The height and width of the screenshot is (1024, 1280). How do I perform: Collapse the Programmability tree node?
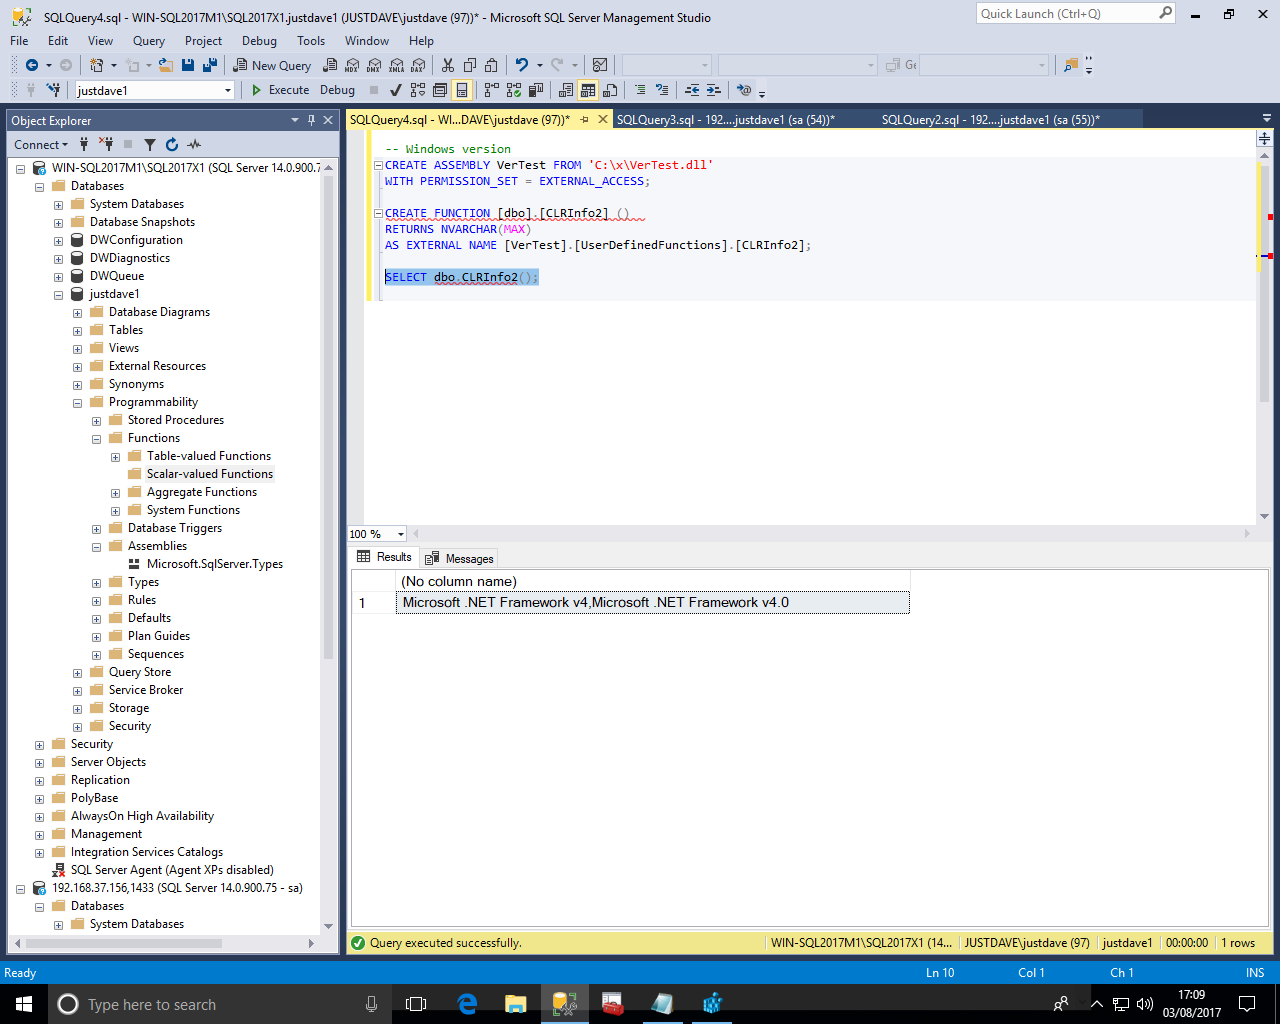pyautogui.click(x=78, y=403)
